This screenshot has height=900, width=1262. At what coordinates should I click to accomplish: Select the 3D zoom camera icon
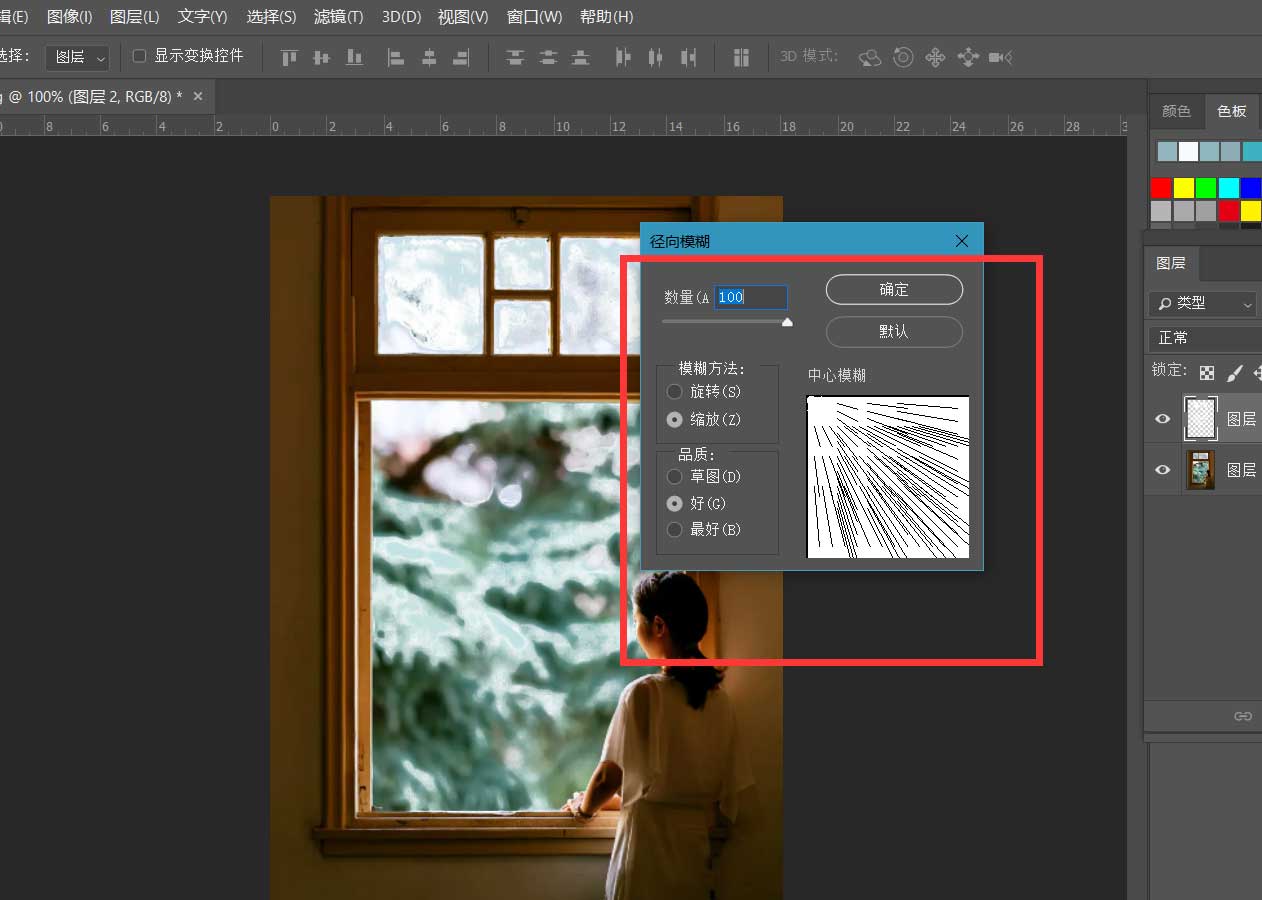pyautogui.click(x=1001, y=57)
